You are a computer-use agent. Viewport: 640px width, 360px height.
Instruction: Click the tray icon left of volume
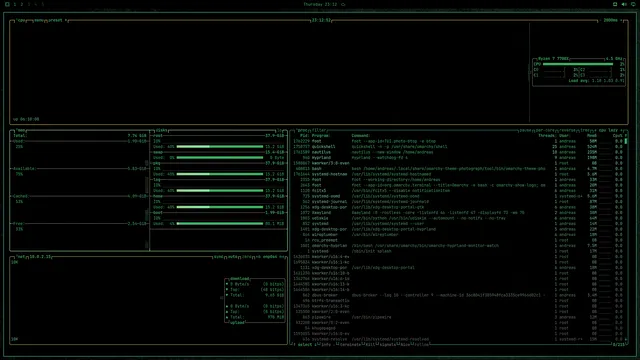tap(615, 4)
